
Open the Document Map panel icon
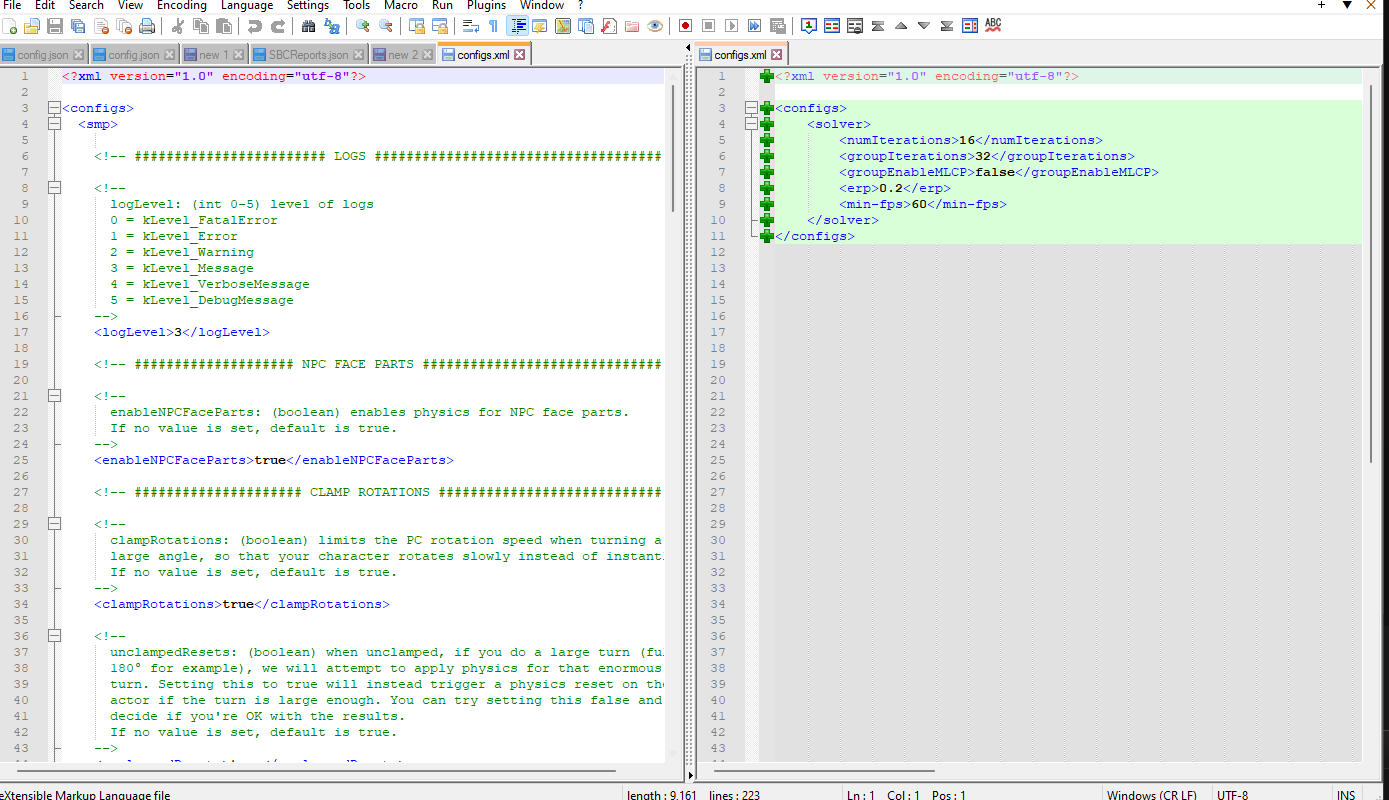[563, 26]
